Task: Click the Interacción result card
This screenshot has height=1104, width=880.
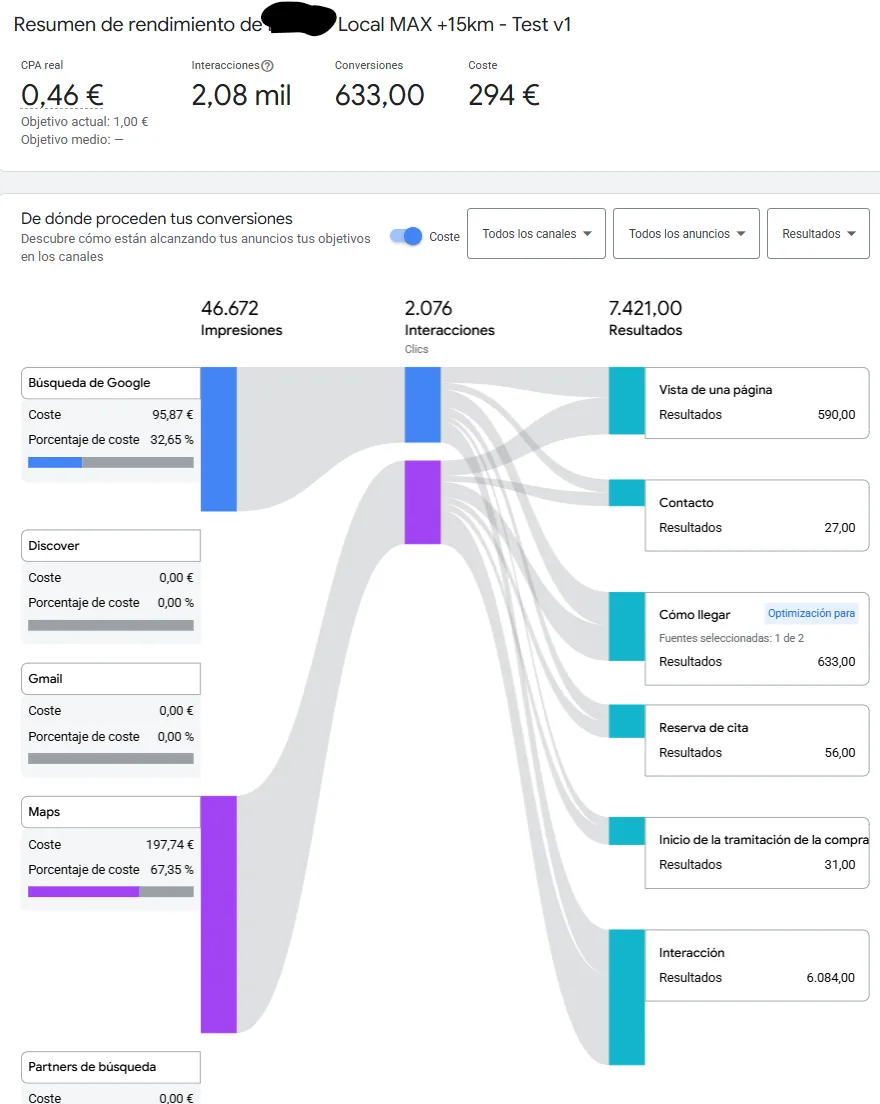Action: tap(757, 965)
